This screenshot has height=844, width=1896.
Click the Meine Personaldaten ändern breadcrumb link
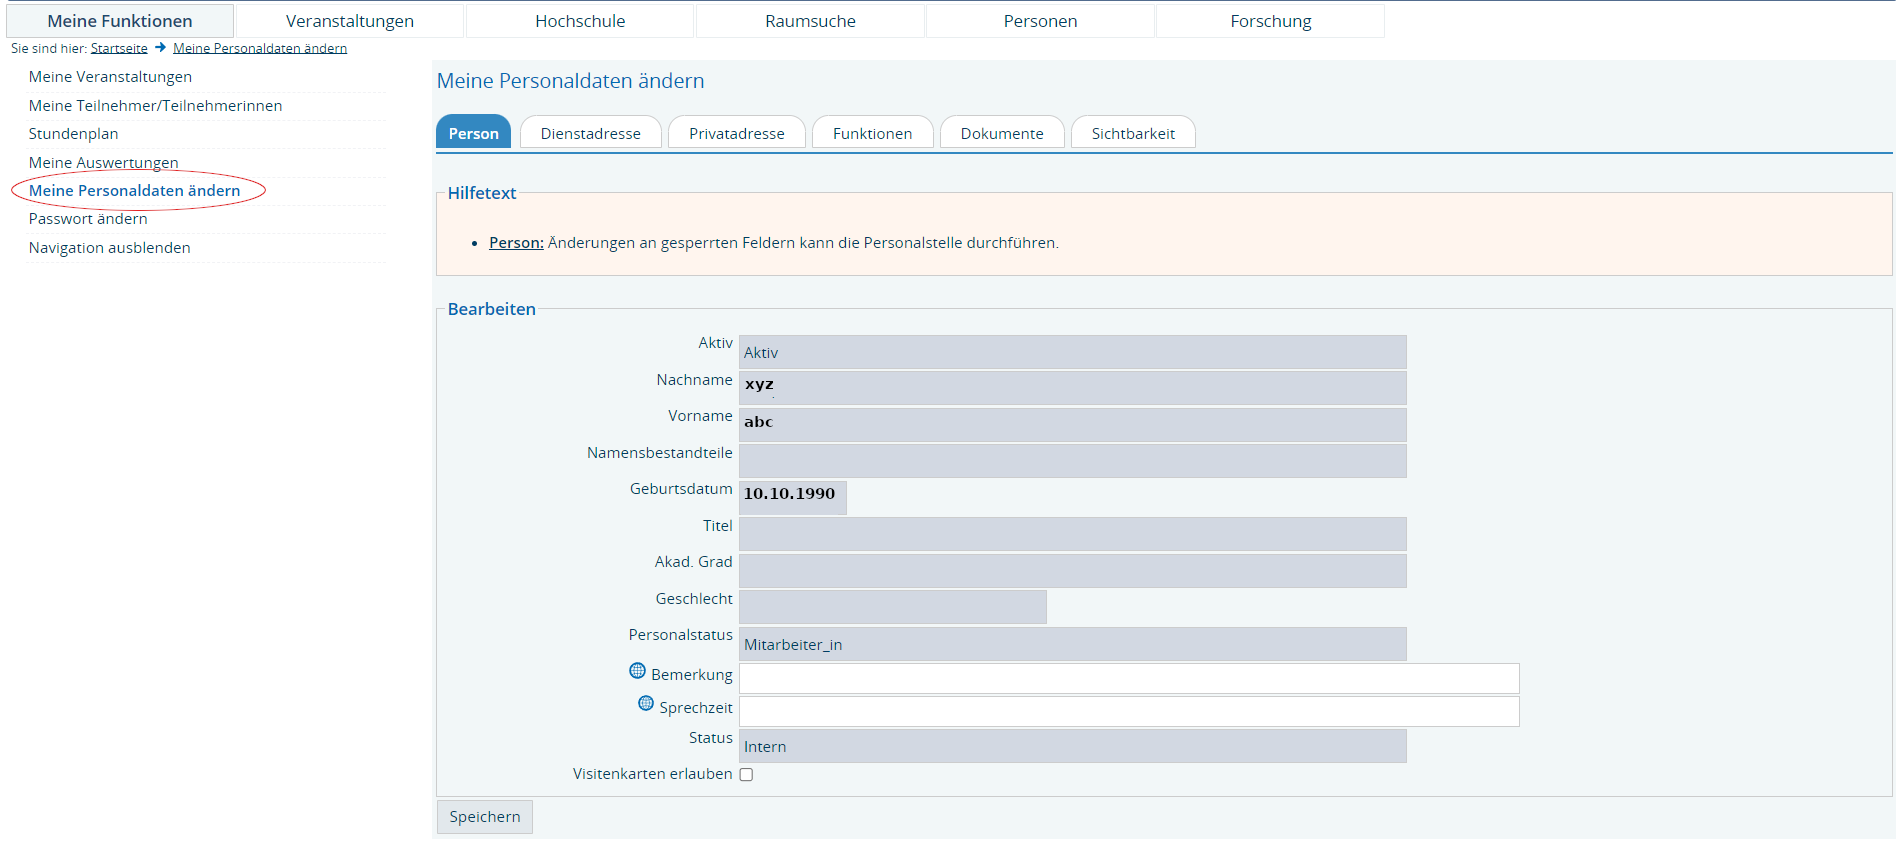(x=260, y=48)
